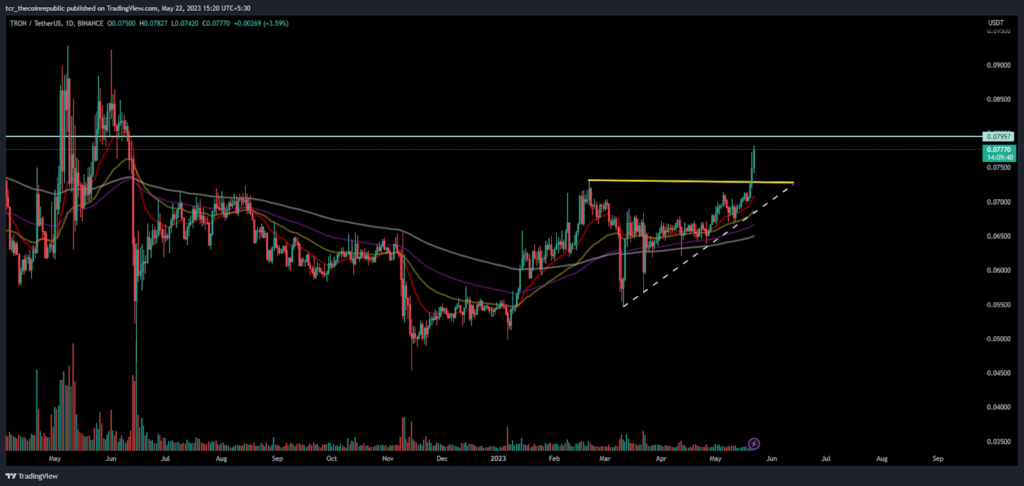1024x486 pixels.
Task: Click the first Sep label on time axis
Action: pyautogui.click(x=277, y=459)
